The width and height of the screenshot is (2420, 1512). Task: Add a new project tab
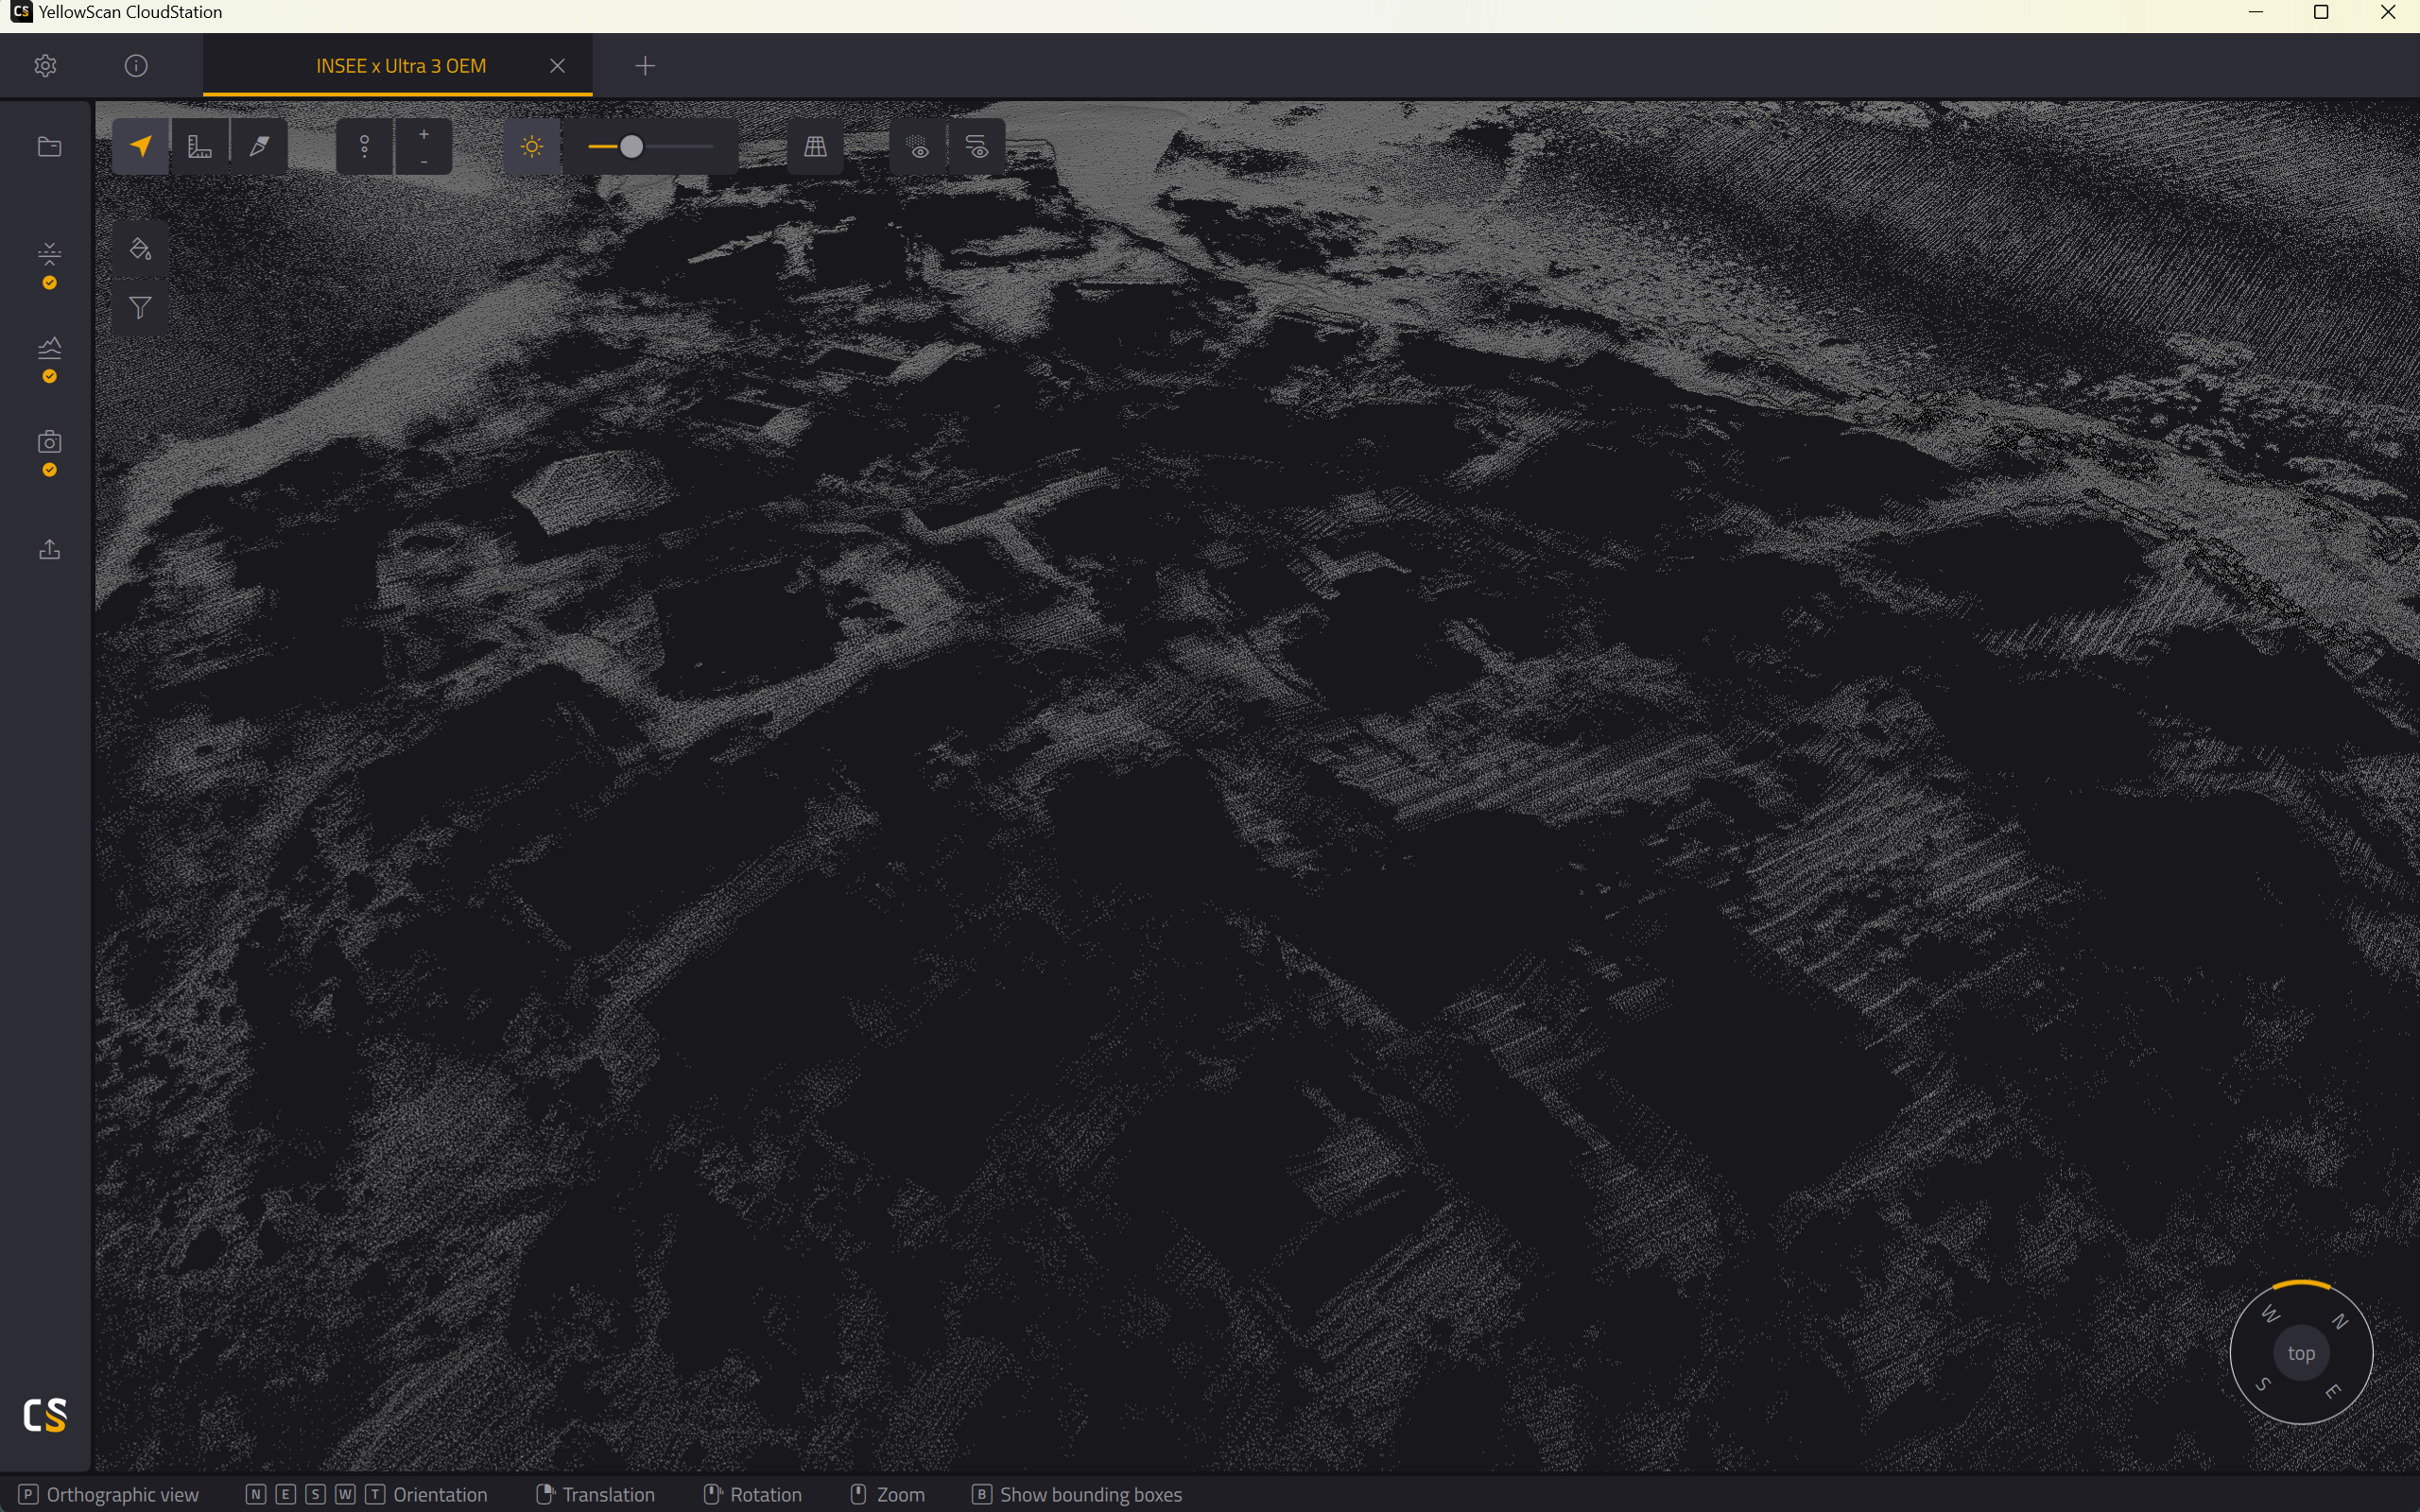coord(645,66)
